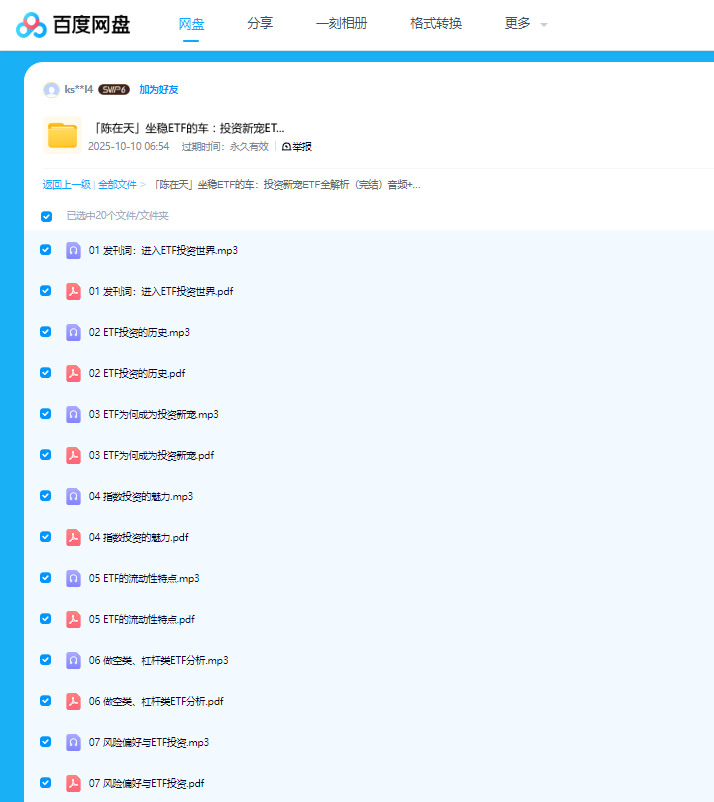The height and width of the screenshot is (802, 714).
Task: Open file 01 发刊词：进入ETF投资世界.mp3
Action: (x=163, y=251)
